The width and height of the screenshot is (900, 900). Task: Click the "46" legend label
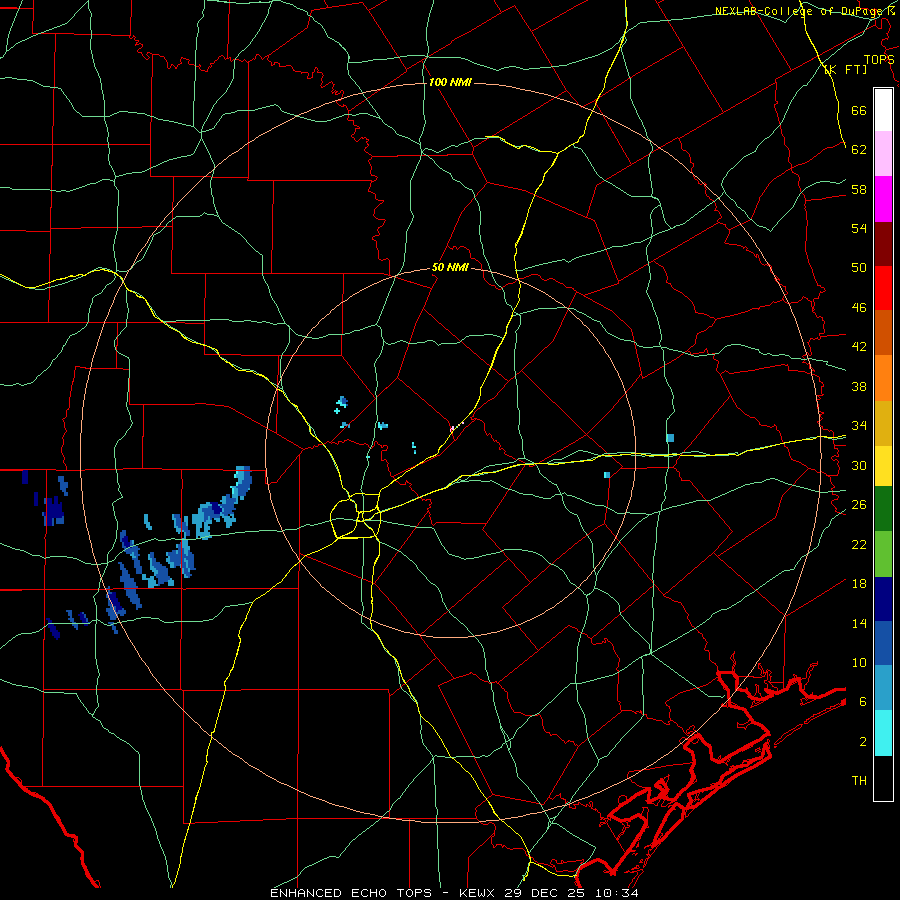point(859,308)
